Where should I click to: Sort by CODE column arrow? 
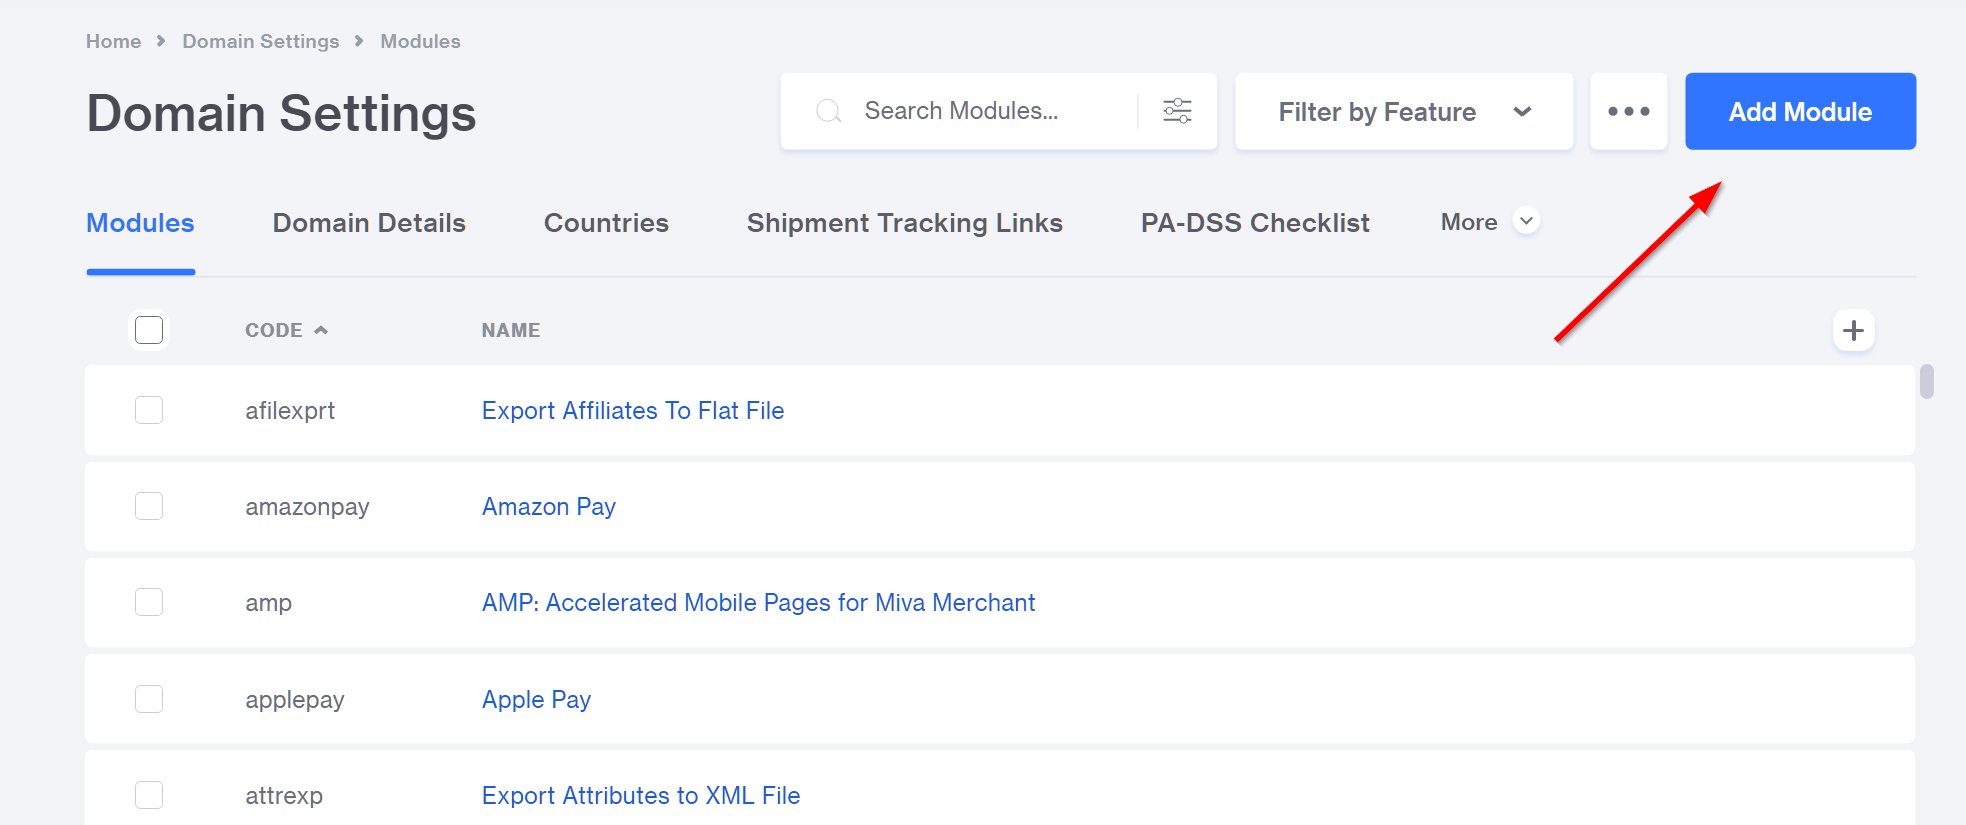pos(321,330)
